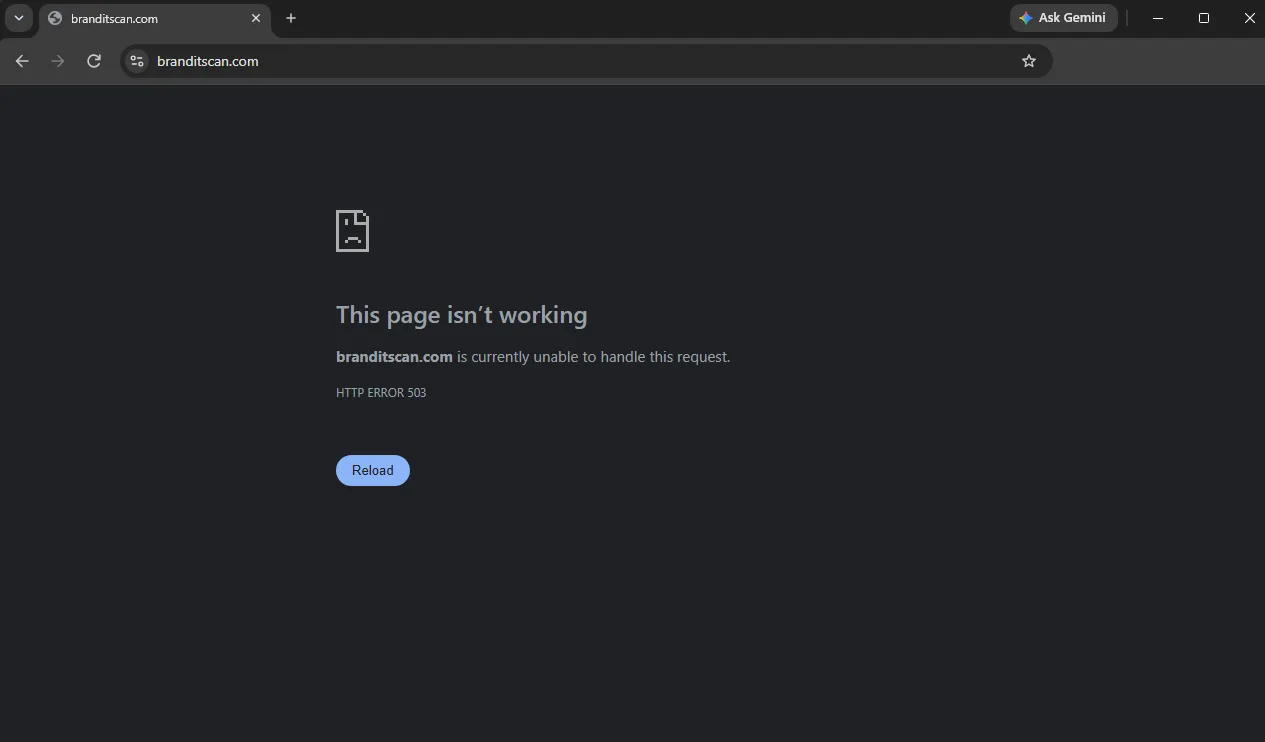
Task: Click the address bar showing branditscan.com
Action: [586, 61]
